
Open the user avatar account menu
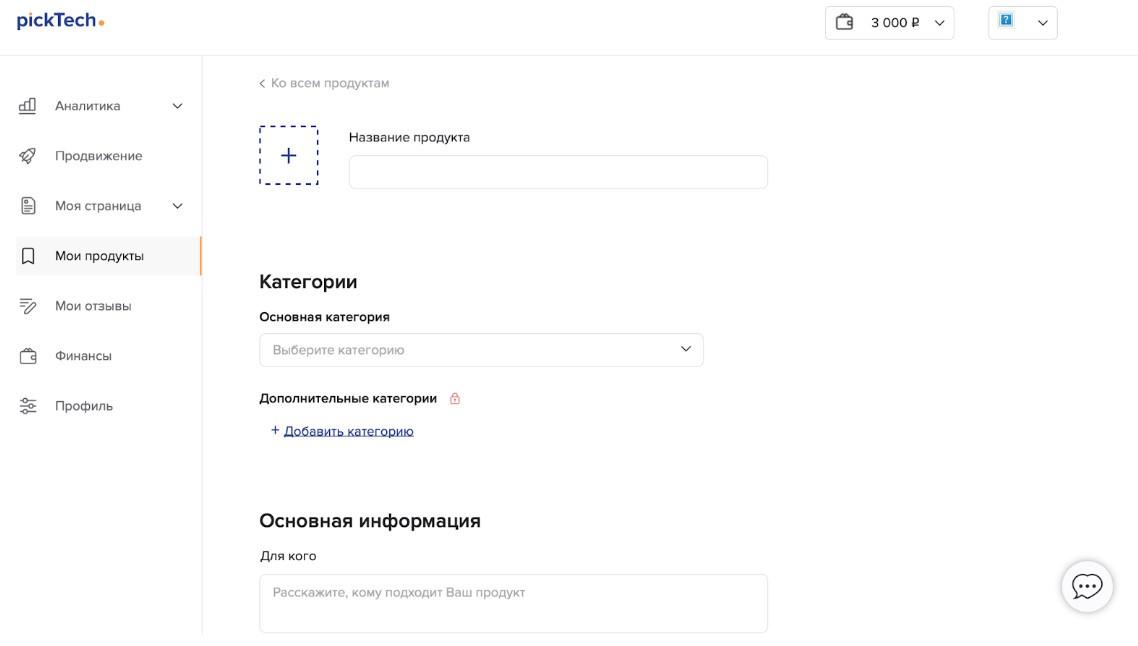coord(1022,23)
